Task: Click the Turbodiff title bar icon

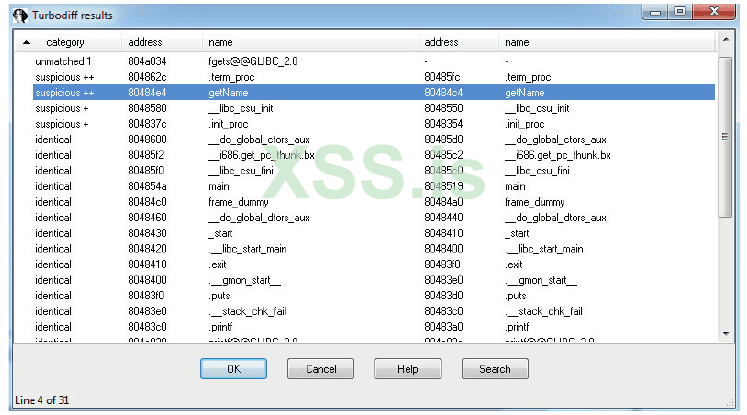Action: tap(20, 15)
